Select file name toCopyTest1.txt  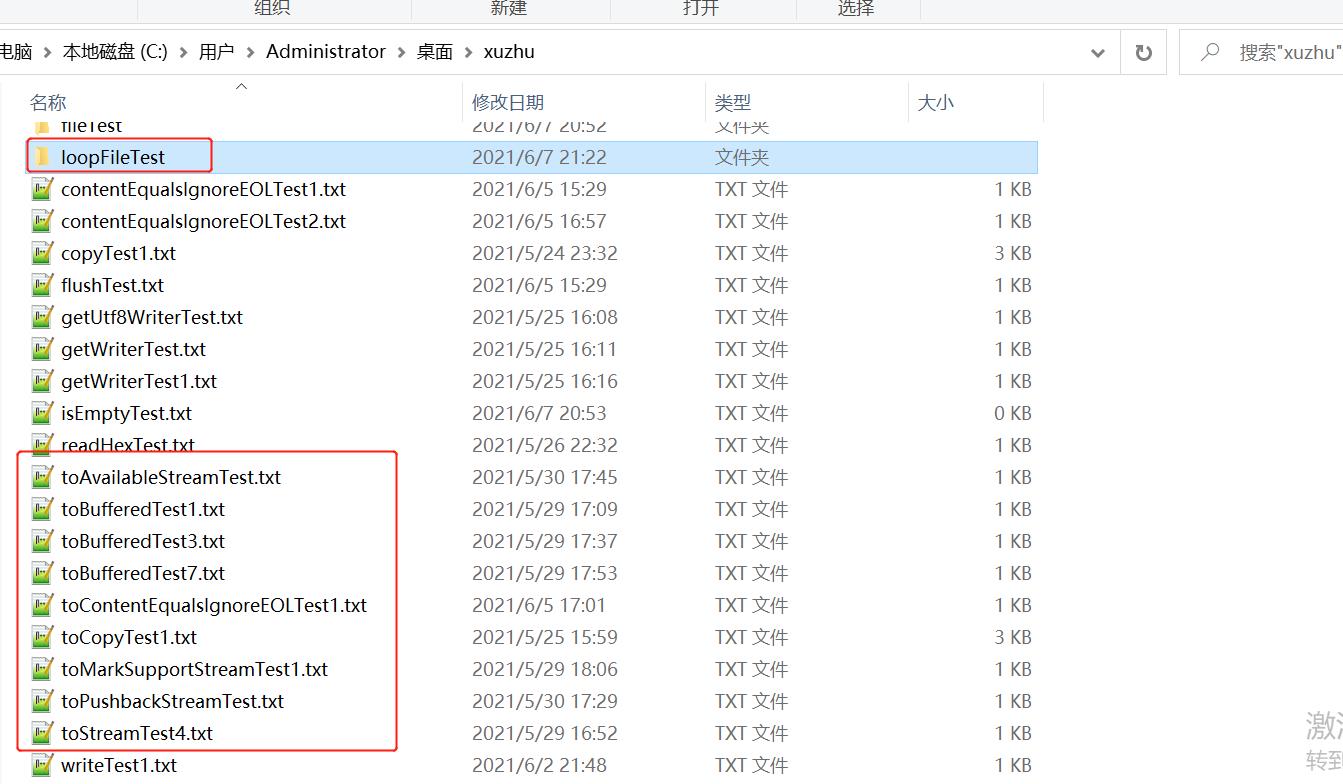tap(129, 637)
